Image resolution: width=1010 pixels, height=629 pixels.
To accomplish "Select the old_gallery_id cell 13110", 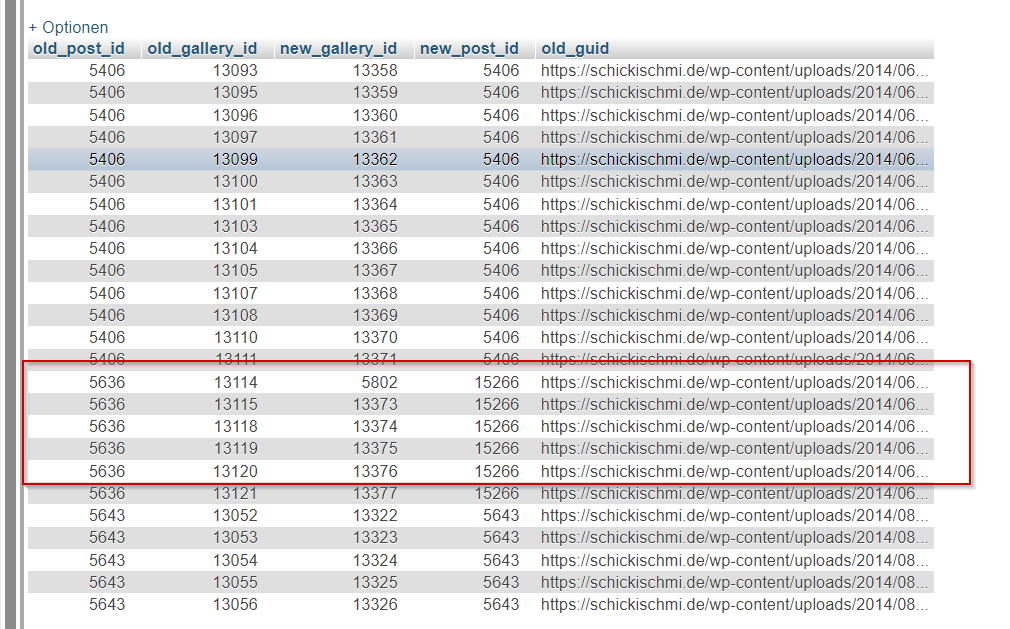I will pos(235,337).
